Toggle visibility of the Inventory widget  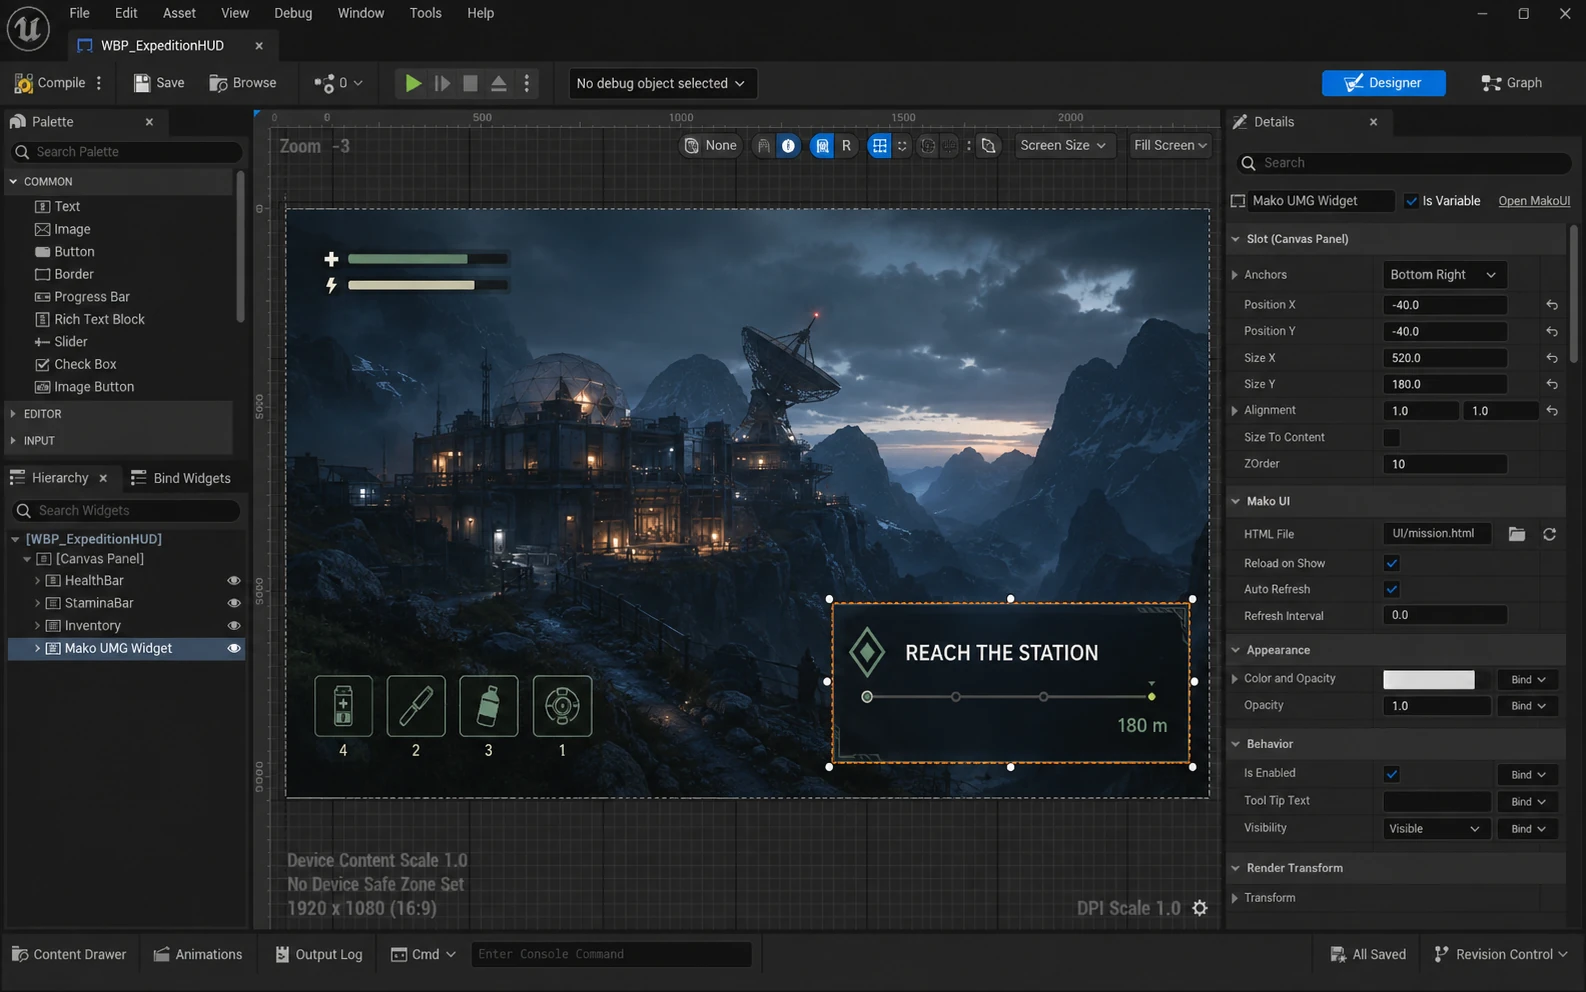pyautogui.click(x=234, y=626)
